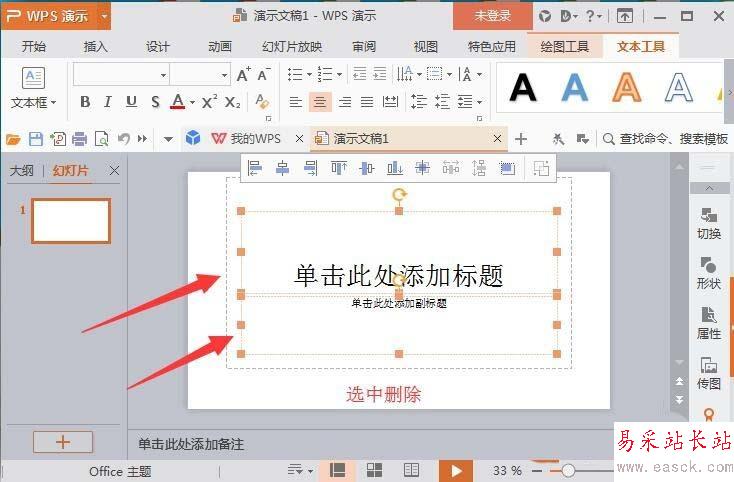734x482 pixels.
Task: Switch to 大纲 outline pane
Action: click(x=22, y=171)
